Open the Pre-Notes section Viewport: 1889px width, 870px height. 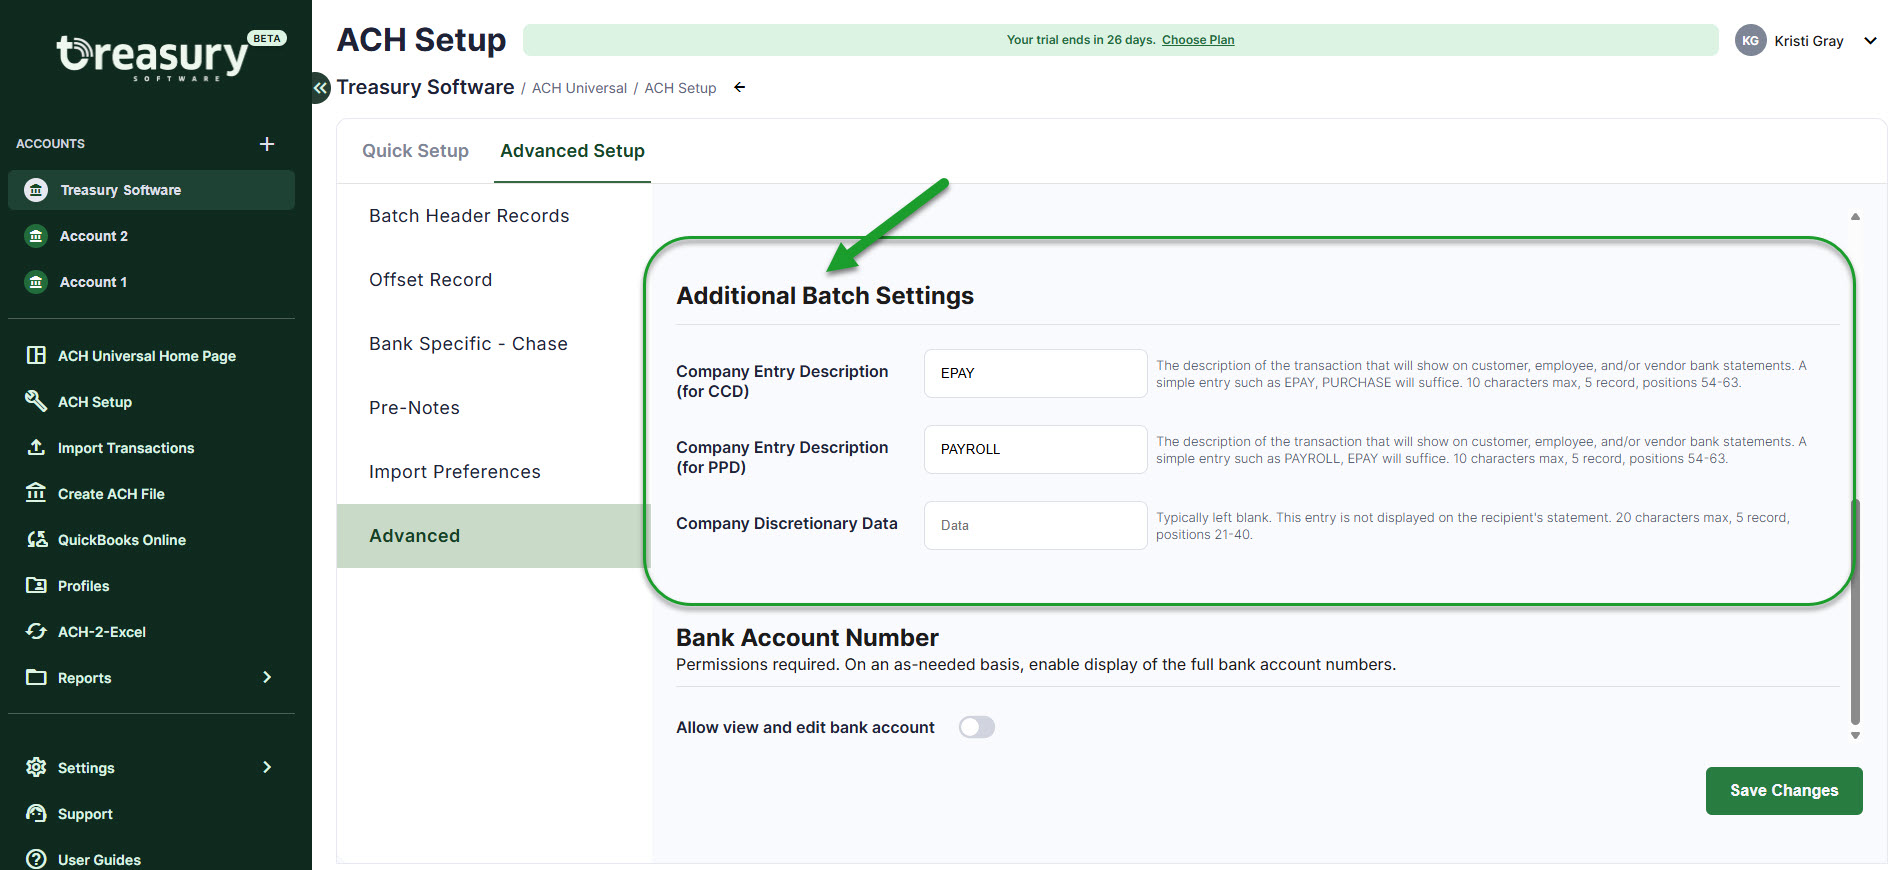click(x=414, y=408)
